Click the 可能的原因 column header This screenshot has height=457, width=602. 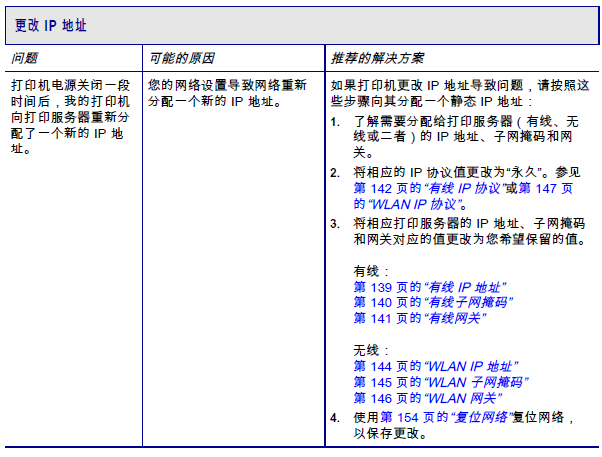pos(181,58)
